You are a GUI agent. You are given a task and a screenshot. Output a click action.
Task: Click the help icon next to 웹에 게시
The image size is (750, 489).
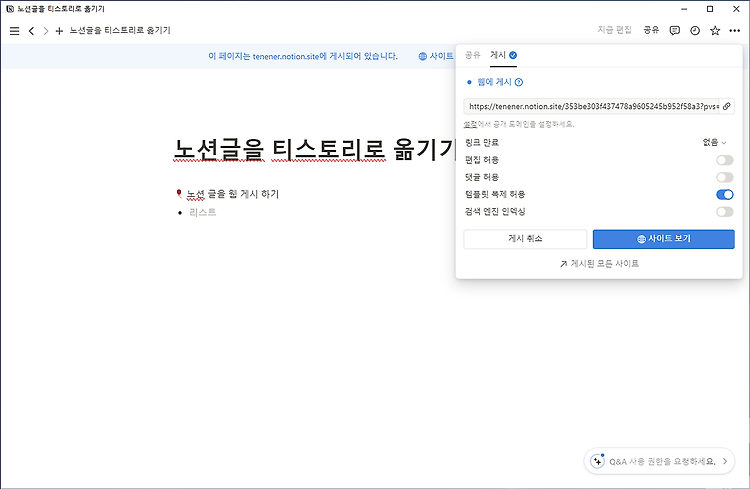coord(519,82)
